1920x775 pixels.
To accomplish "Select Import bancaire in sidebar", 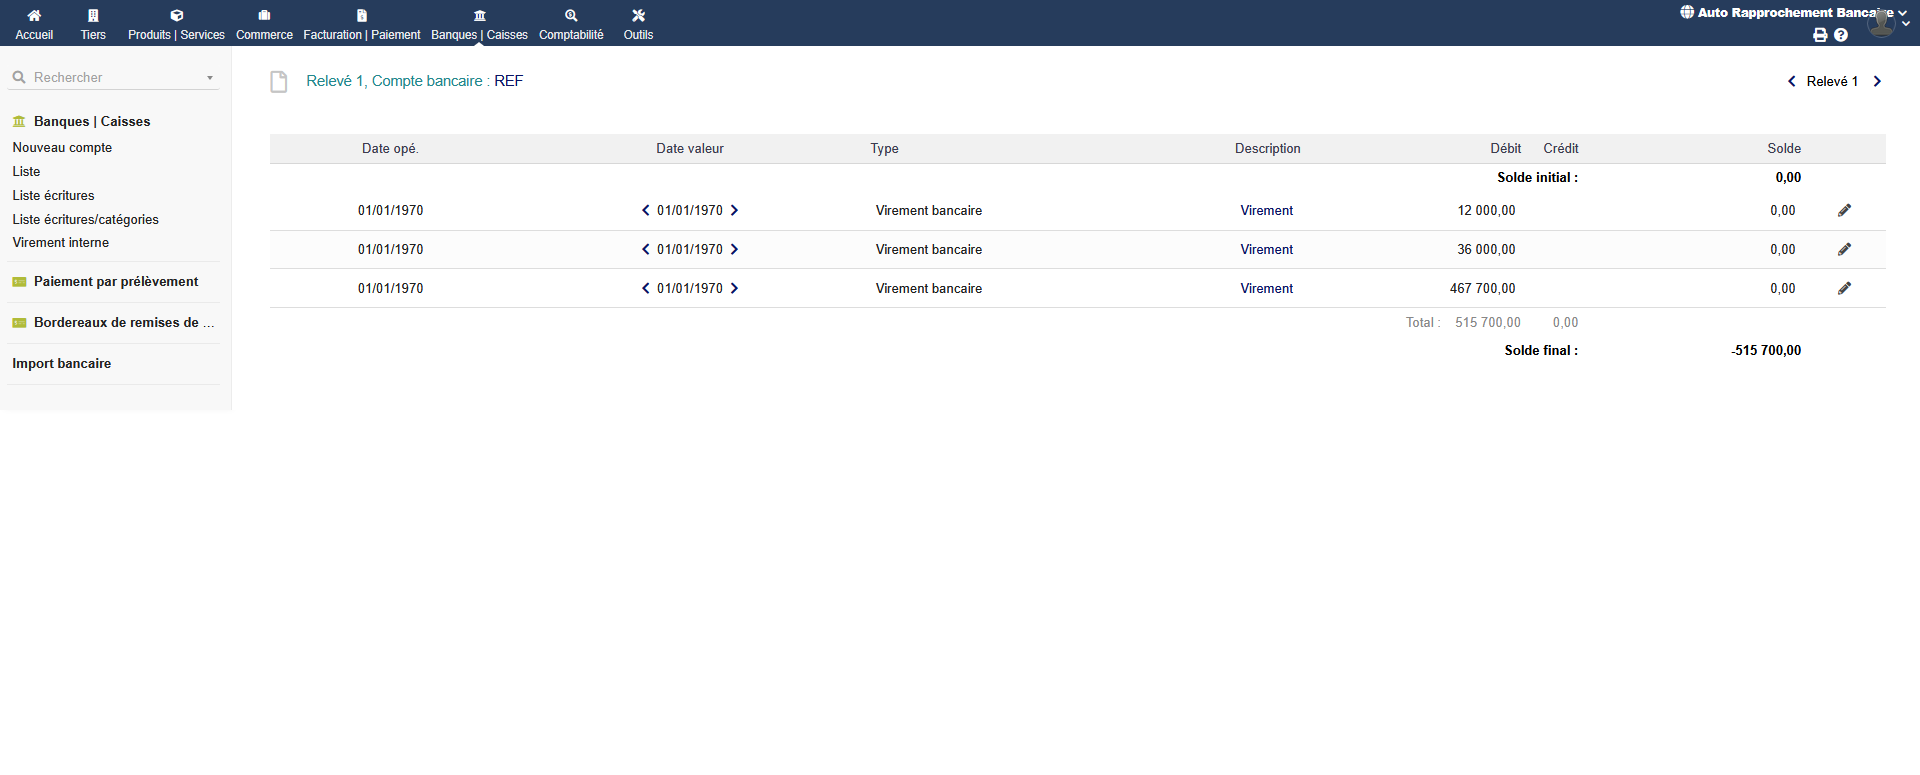I will point(61,364).
